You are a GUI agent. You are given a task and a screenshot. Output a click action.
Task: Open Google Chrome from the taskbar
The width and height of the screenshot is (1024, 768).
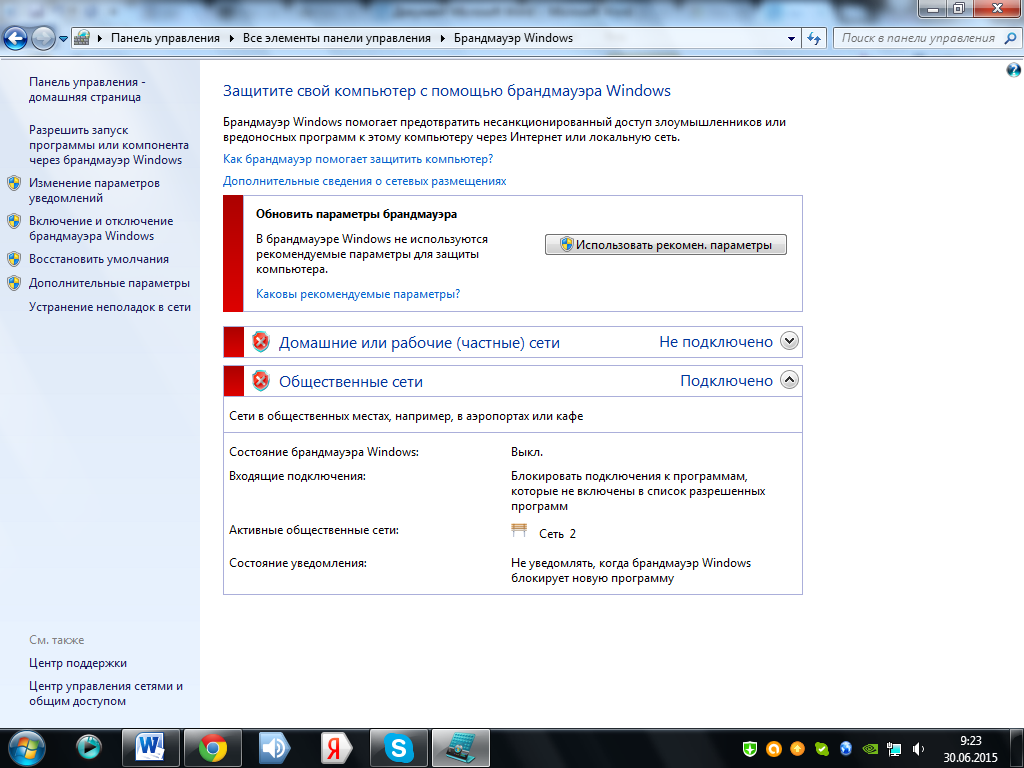[212, 747]
